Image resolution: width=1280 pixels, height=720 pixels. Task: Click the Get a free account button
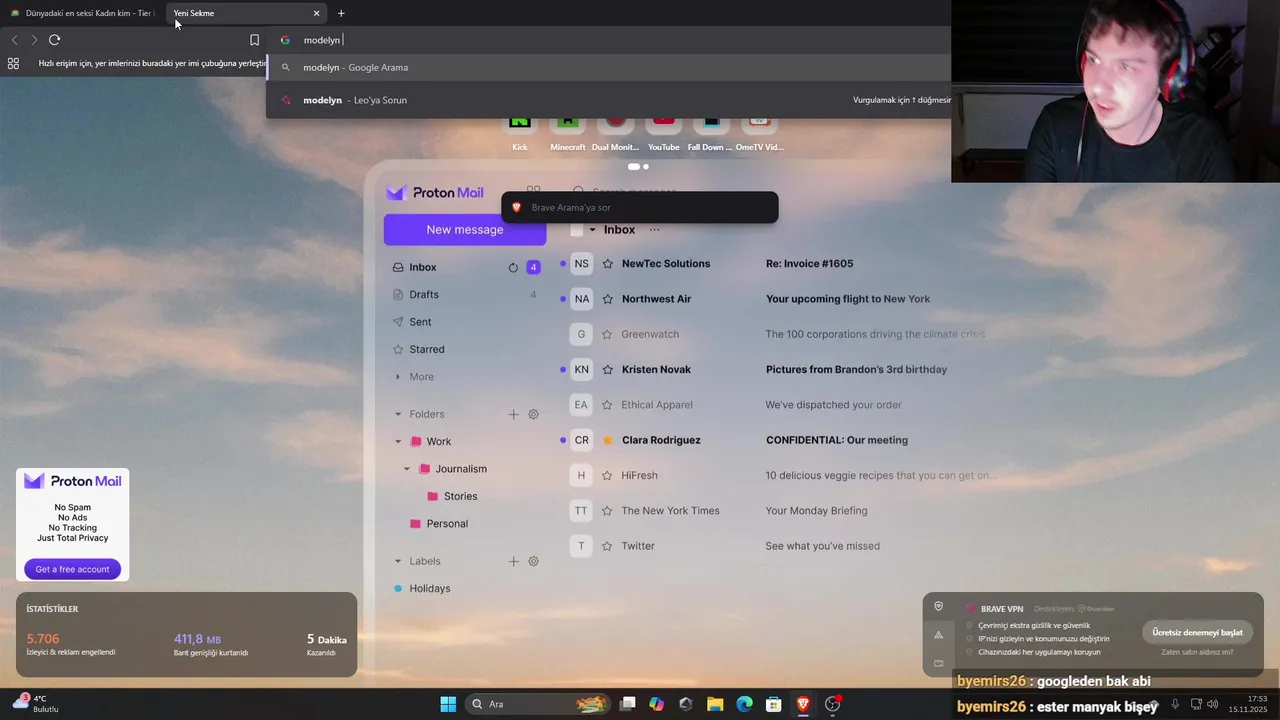click(x=73, y=569)
